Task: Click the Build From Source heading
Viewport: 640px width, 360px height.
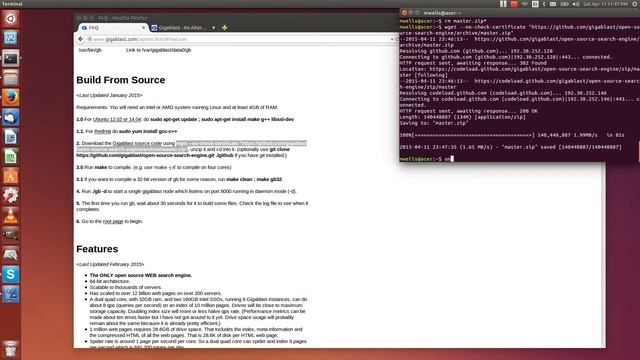Action: tap(121, 80)
